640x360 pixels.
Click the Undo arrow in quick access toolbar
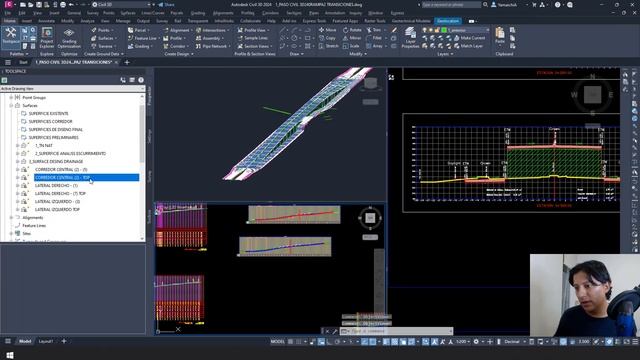pos(71,4)
